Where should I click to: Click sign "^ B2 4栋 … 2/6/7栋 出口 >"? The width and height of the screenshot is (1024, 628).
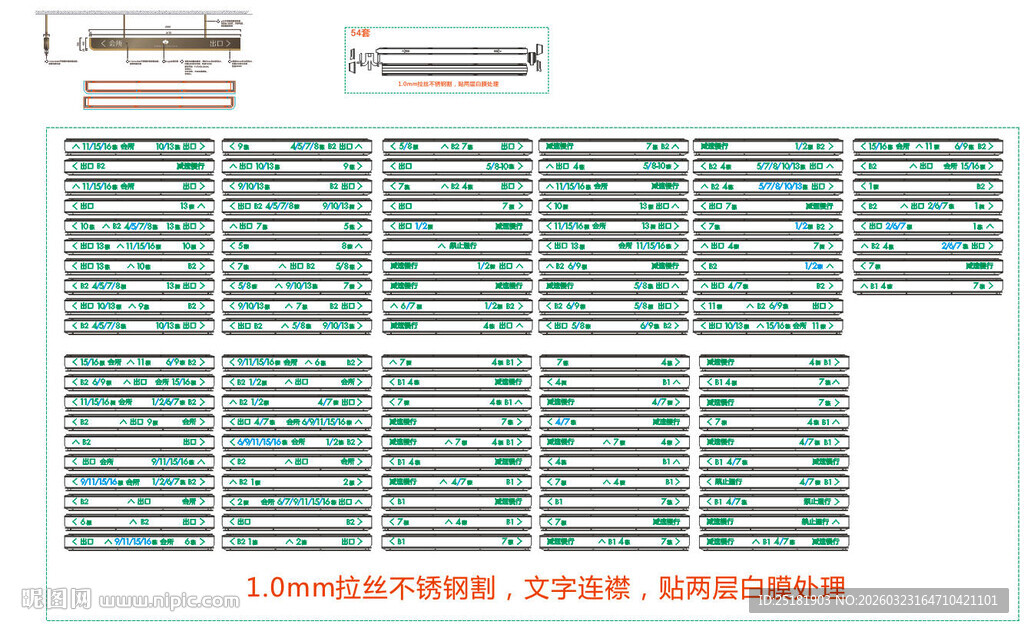tap(927, 247)
